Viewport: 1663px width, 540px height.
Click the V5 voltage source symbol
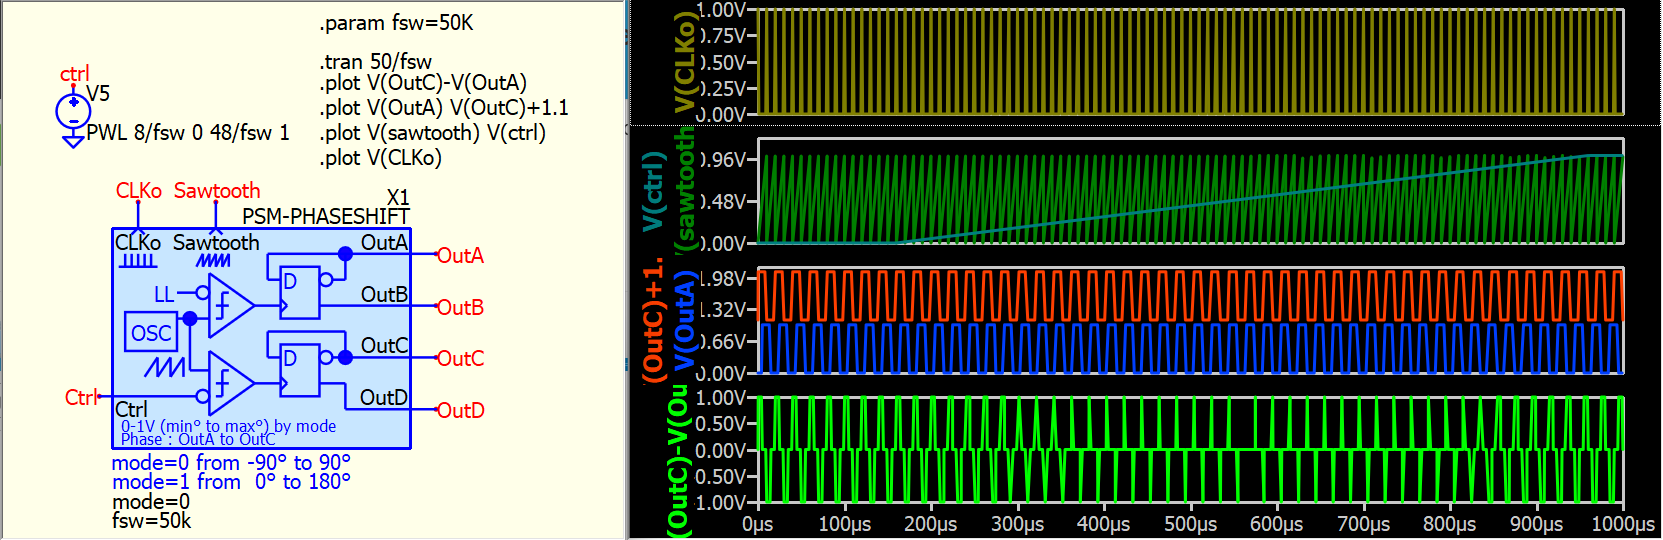[x=73, y=110]
